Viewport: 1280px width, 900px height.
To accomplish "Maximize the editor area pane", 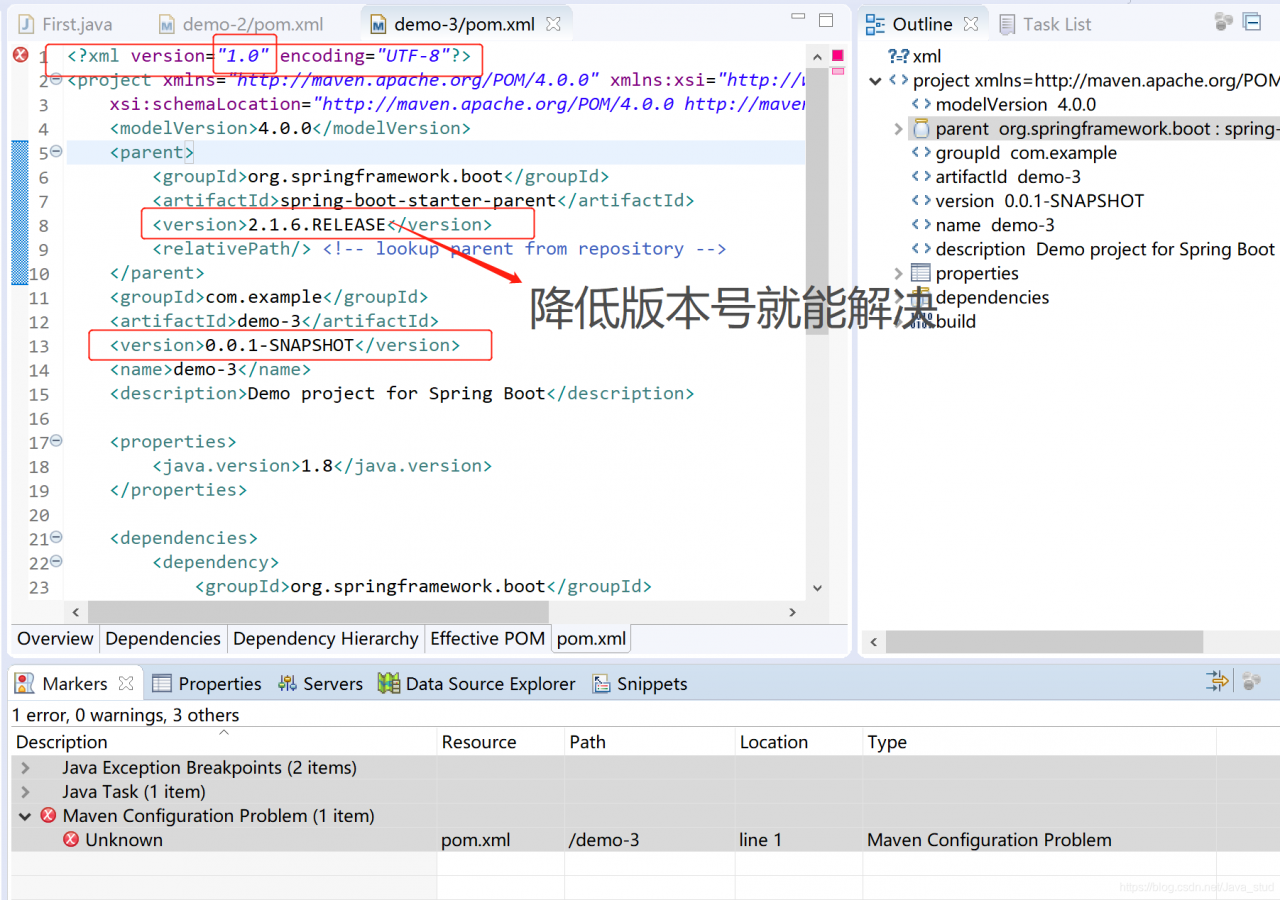I will tap(826, 21).
